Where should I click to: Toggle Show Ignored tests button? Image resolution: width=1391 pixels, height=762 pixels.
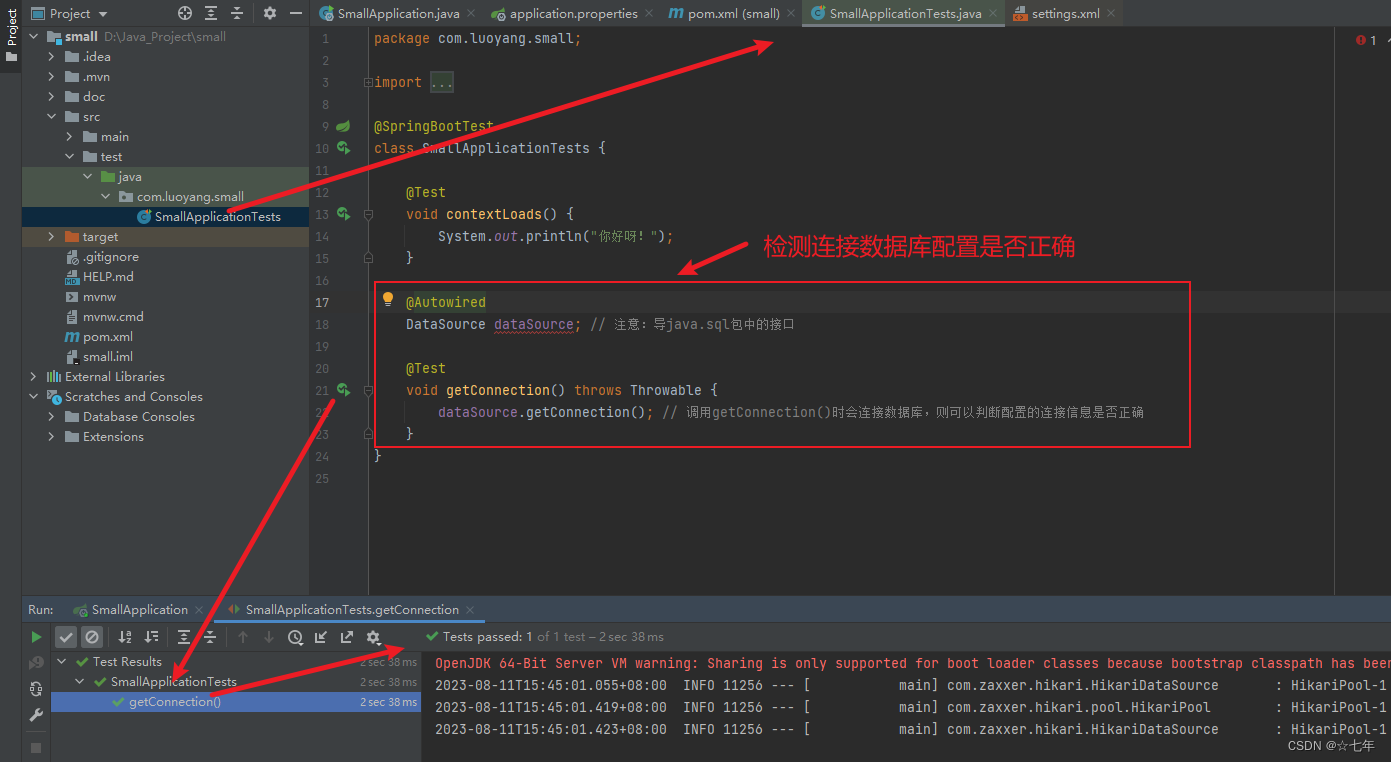pyautogui.click(x=91, y=637)
